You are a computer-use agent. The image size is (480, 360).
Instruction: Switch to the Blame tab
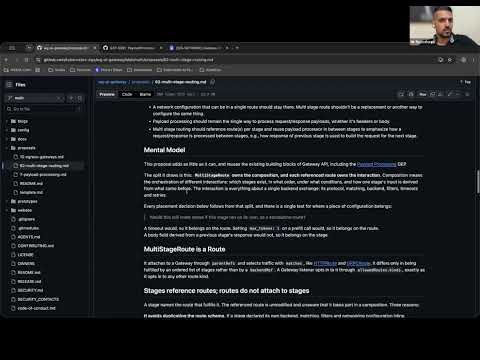[145, 94]
